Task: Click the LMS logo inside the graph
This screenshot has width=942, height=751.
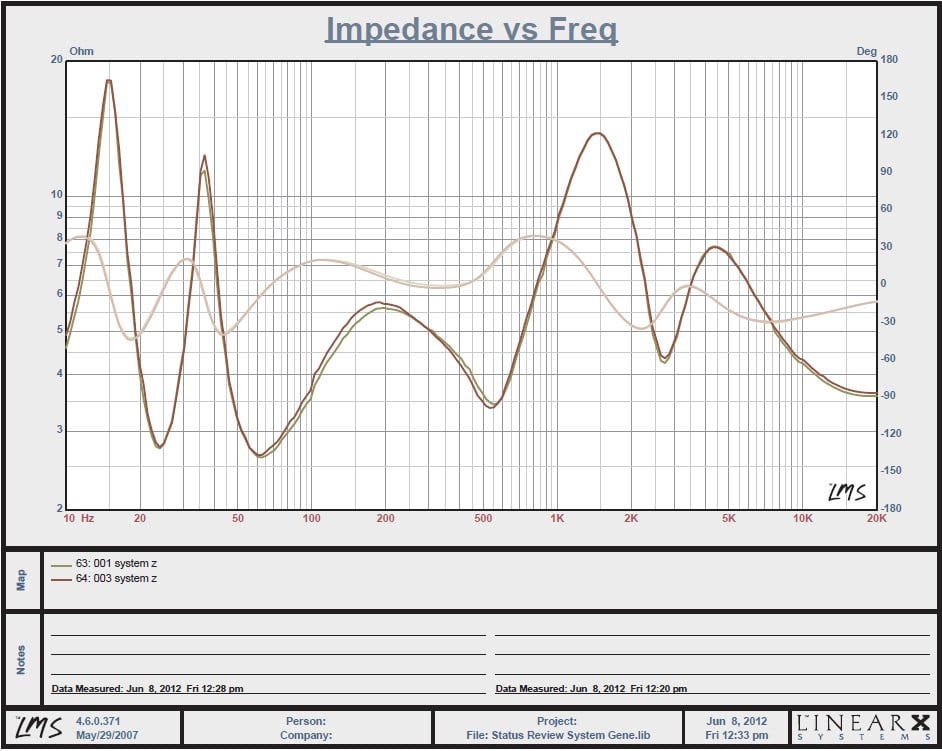Action: pos(846,492)
